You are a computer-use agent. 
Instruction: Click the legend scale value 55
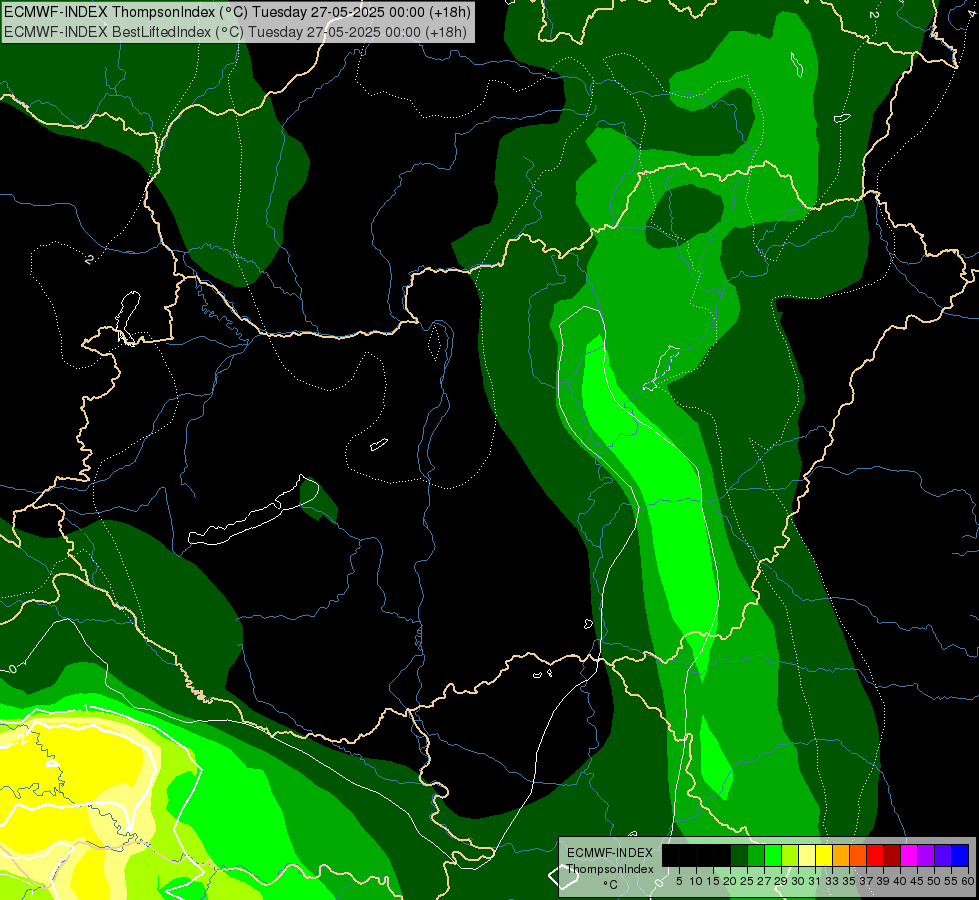coord(951,881)
